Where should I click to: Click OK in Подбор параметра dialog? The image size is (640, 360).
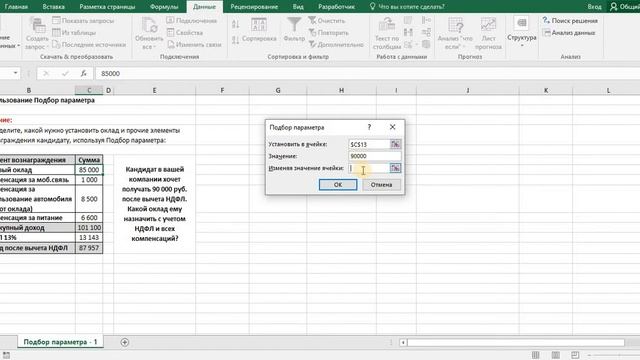(x=338, y=184)
